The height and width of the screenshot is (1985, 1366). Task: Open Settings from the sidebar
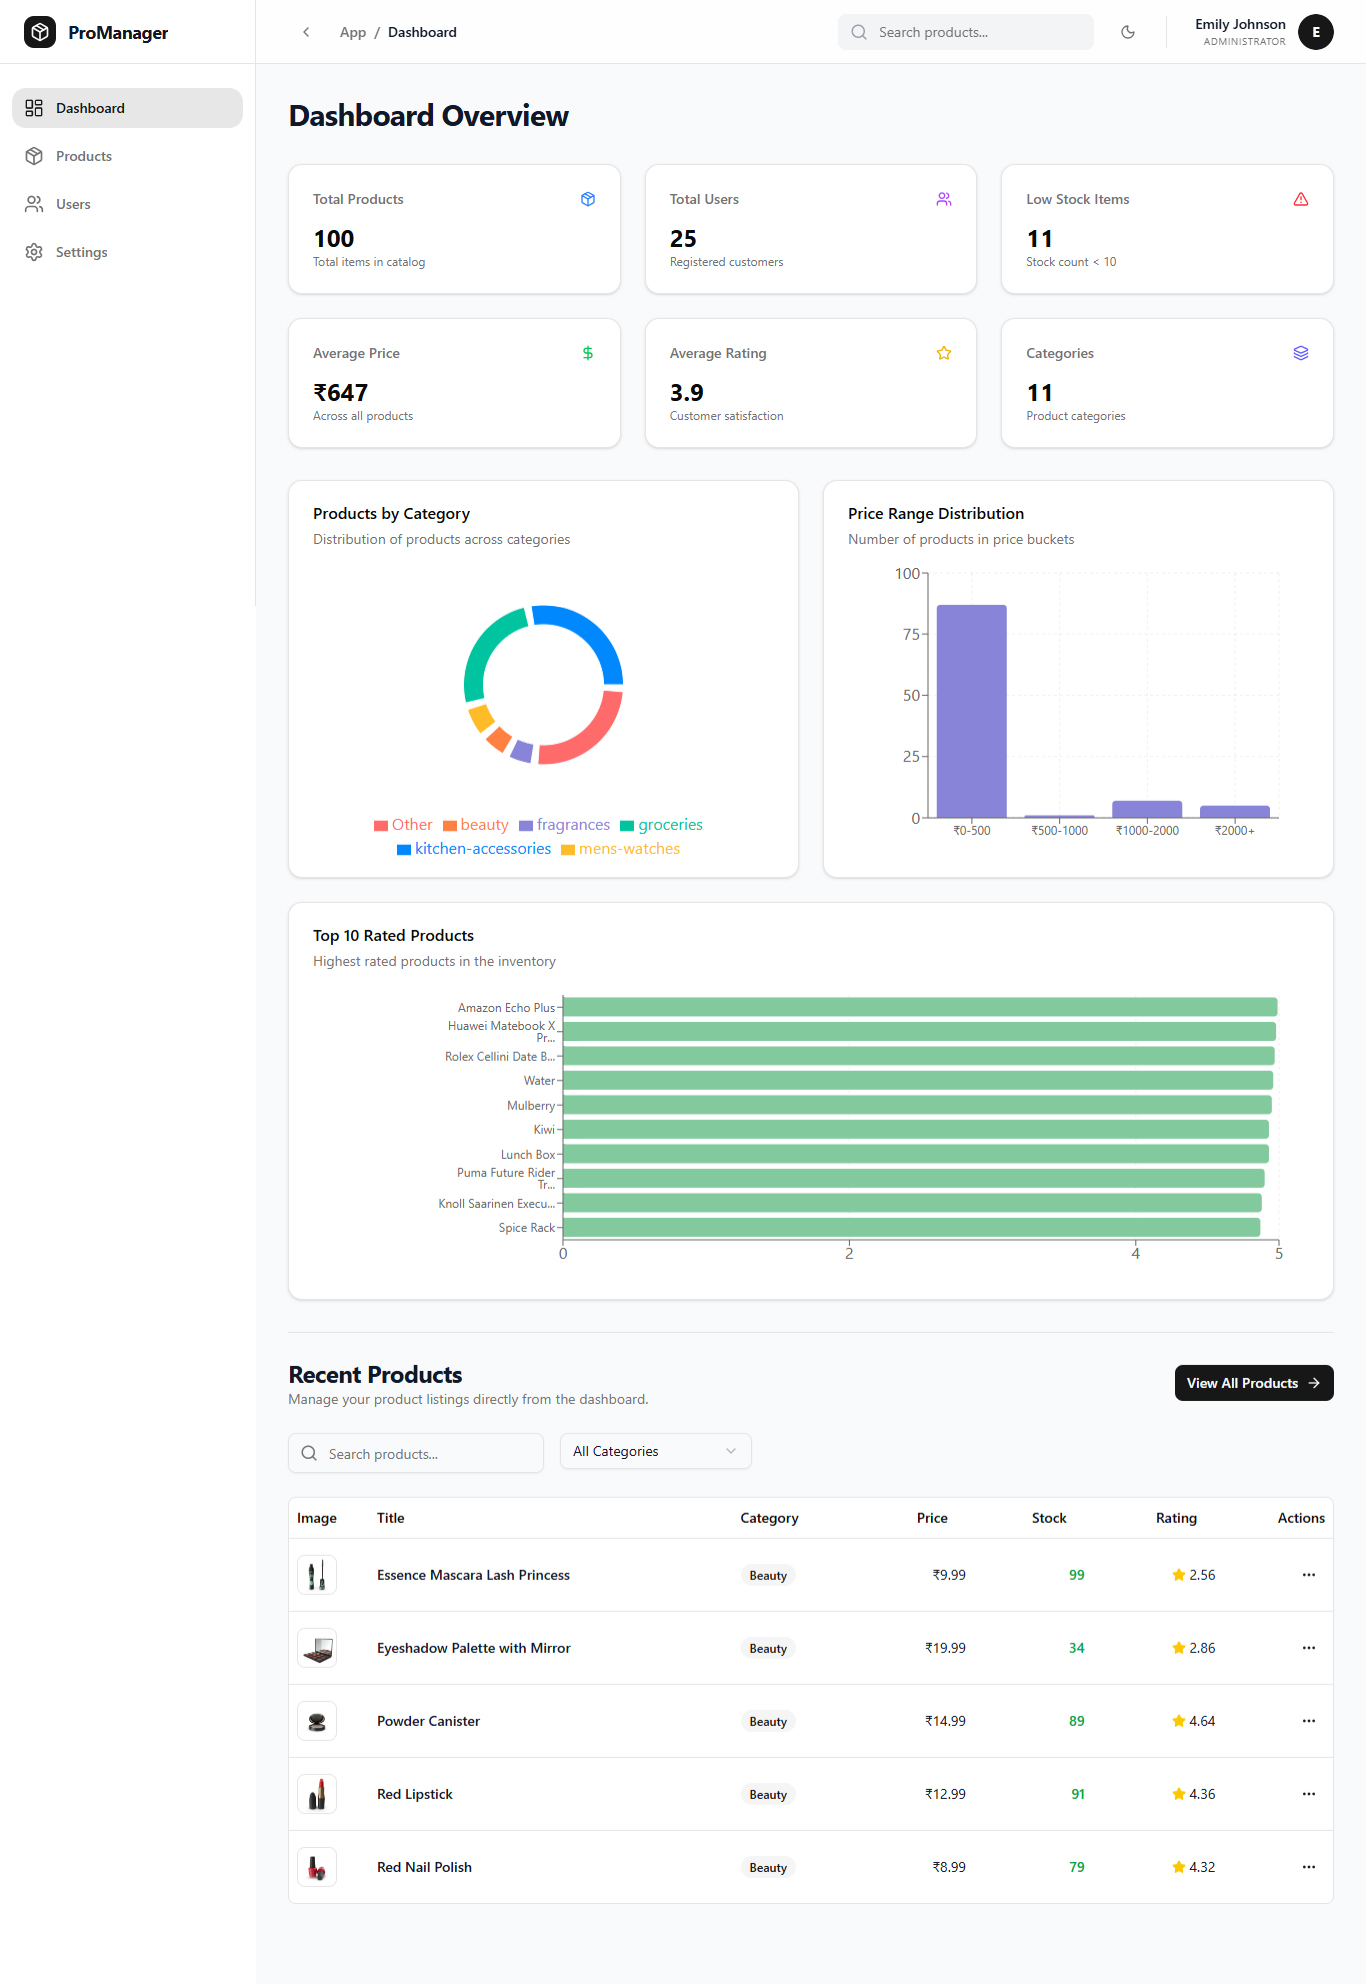81,252
